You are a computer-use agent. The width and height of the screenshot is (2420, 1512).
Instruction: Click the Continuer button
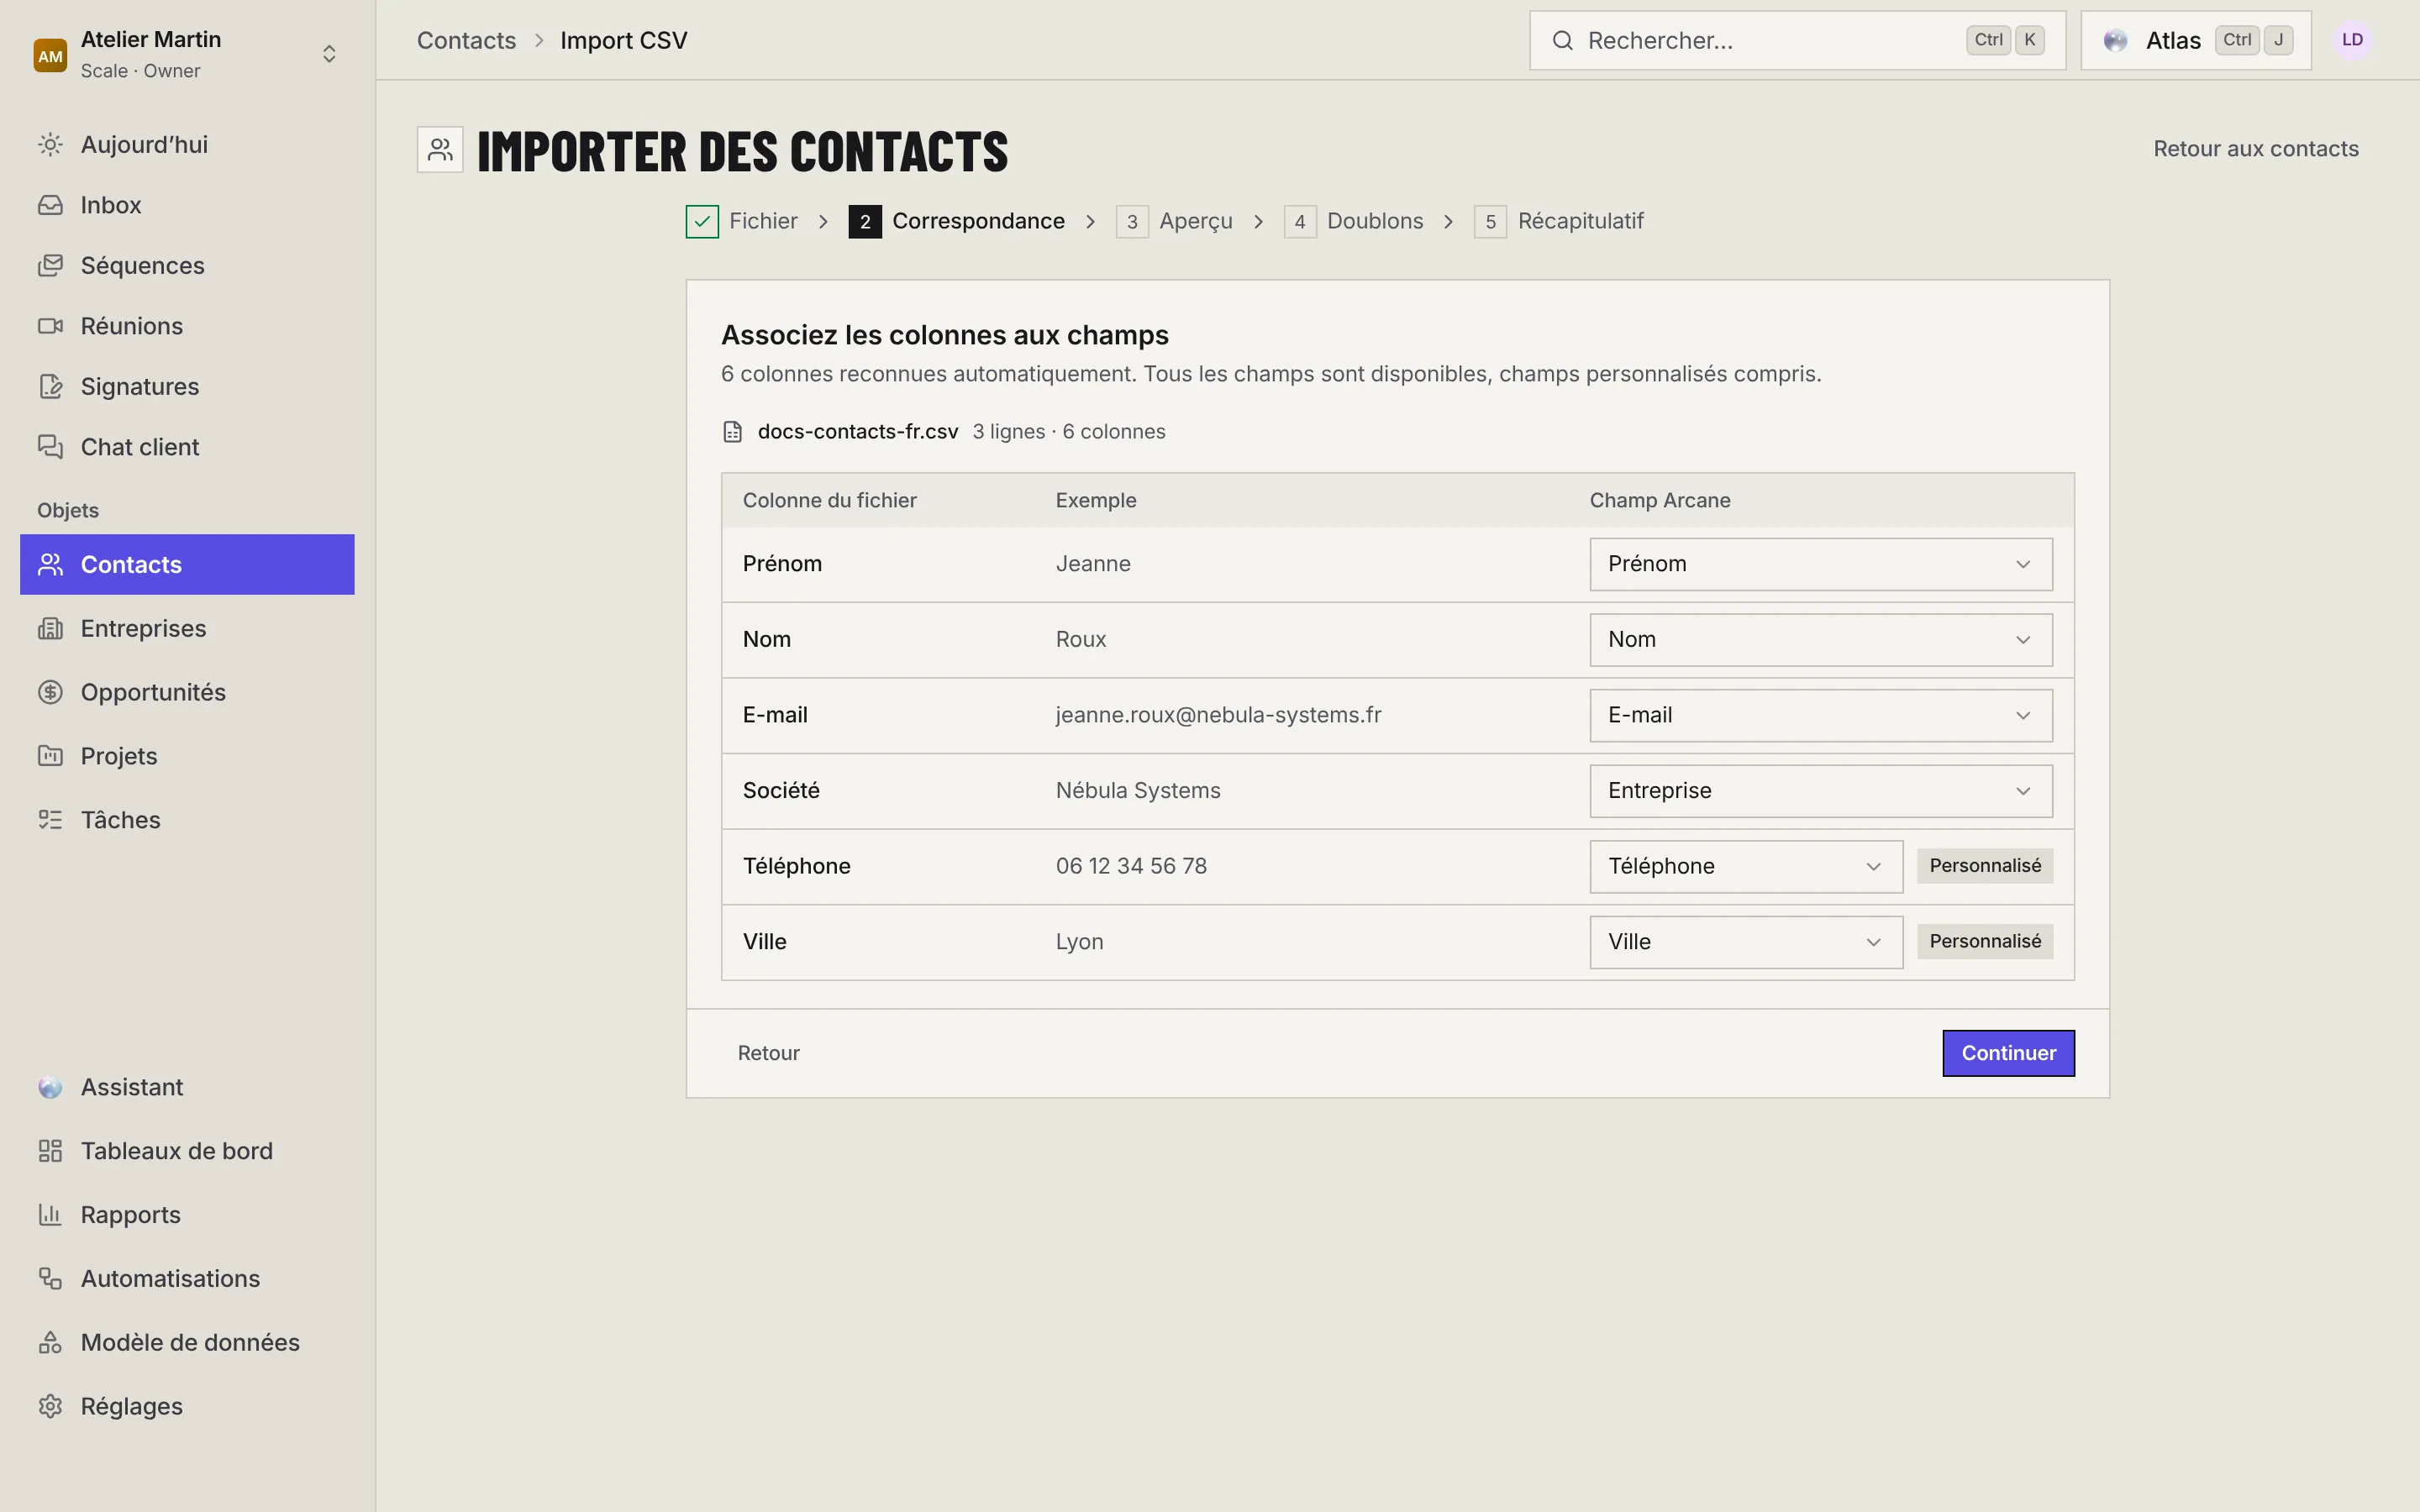pos(2008,1053)
